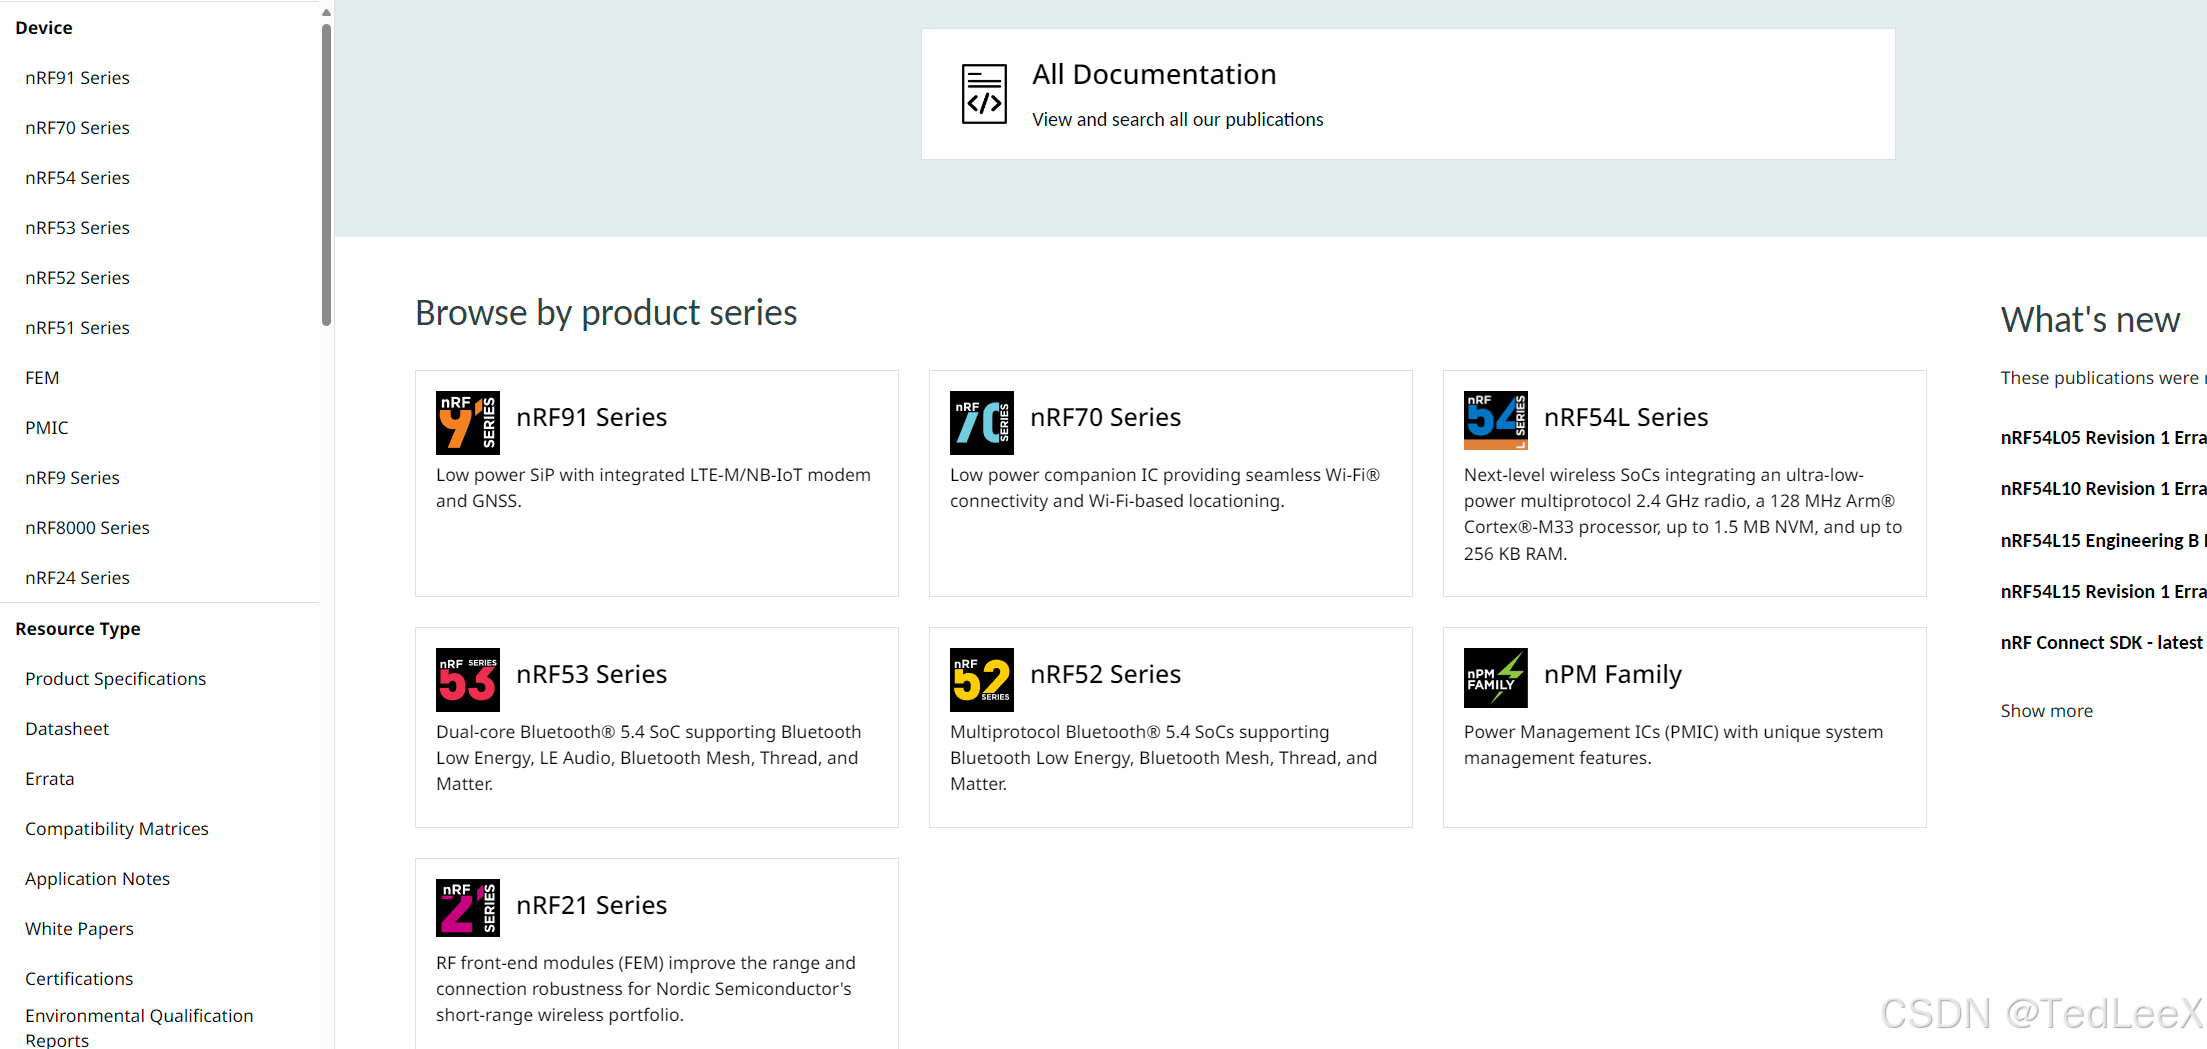2207x1049 pixels.
Task: Open the nRF91 Series logo icon
Action: point(468,423)
